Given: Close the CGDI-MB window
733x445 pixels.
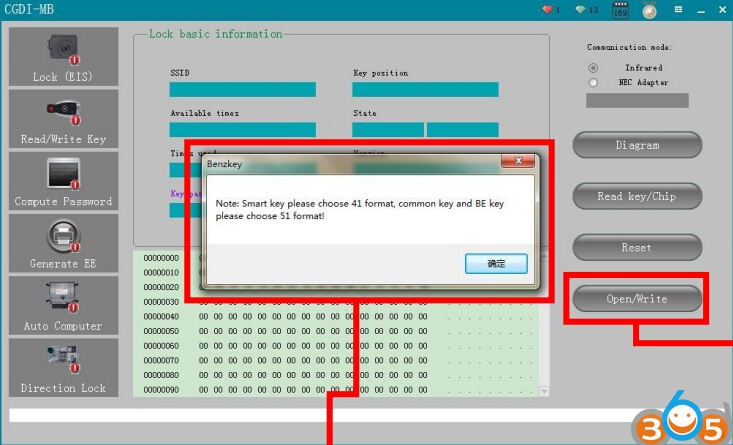Looking at the screenshot, I should tap(722, 10).
